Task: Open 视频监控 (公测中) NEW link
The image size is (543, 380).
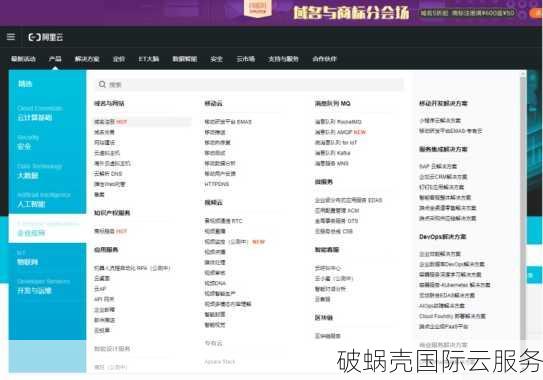Action: [x=235, y=241]
